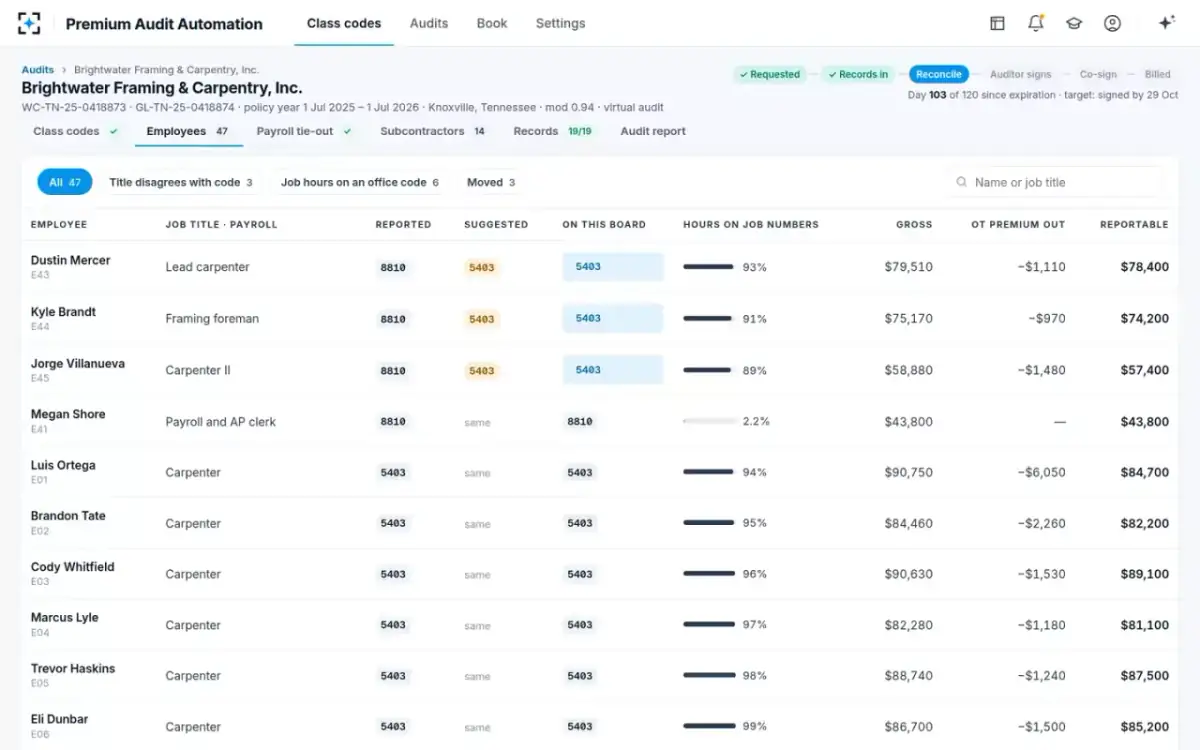Select employee Kyle Brandt
Screen dimensions: 1200x750
(x=63, y=312)
